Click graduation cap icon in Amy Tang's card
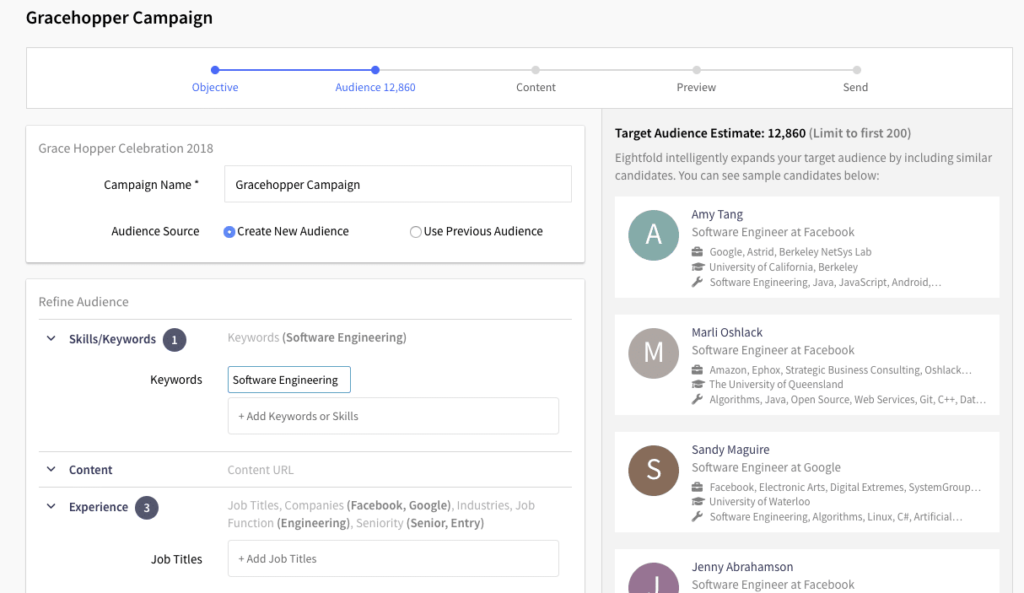1024x593 pixels. pyautogui.click(x=697, y=266)
